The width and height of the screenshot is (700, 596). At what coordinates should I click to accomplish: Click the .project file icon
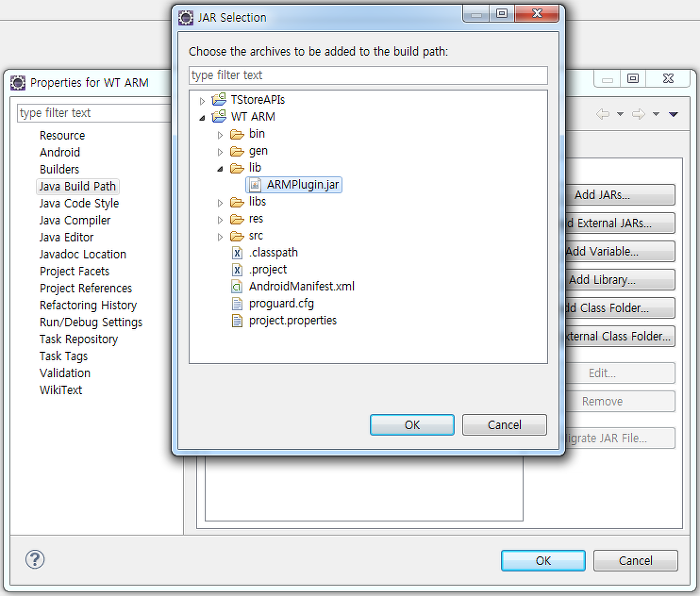tap(237, 270)
